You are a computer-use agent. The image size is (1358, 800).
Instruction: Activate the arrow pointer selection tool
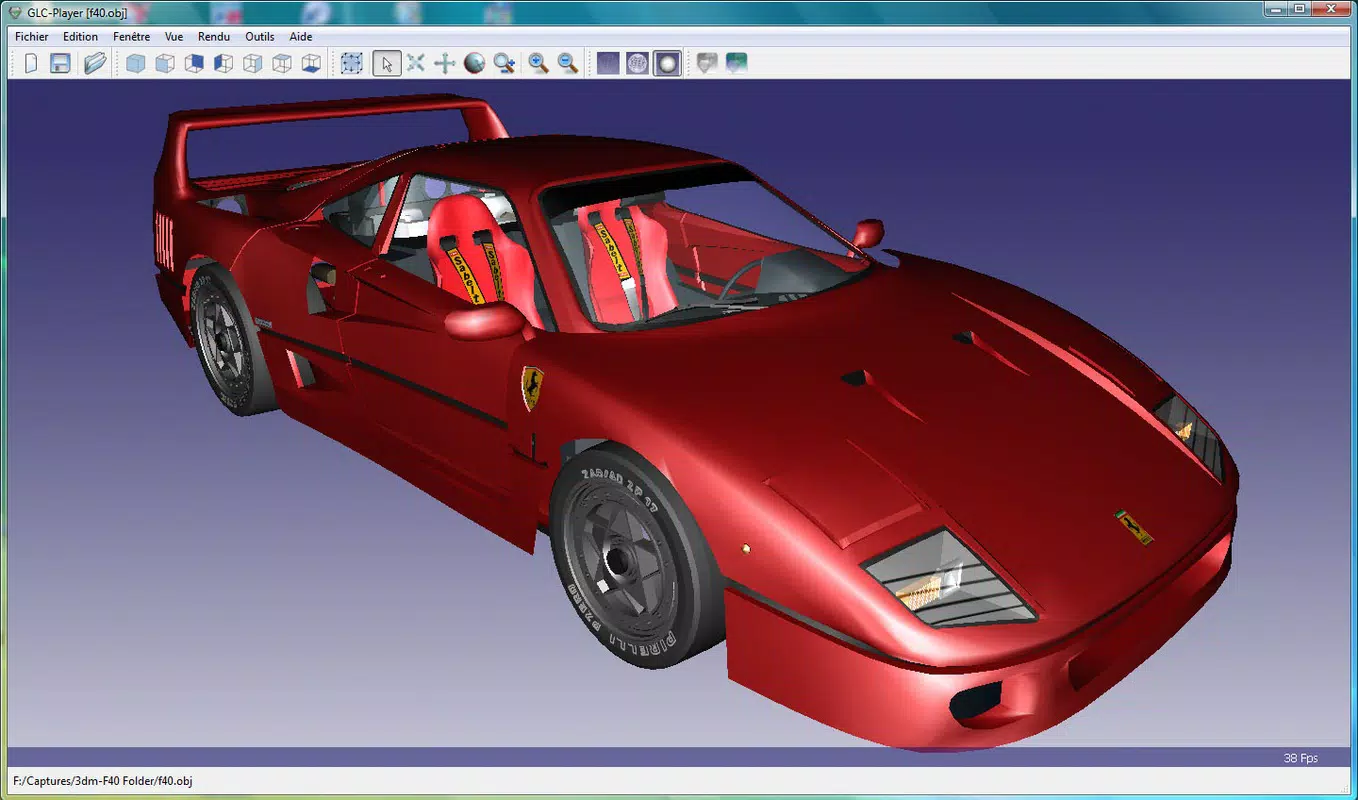387,64
